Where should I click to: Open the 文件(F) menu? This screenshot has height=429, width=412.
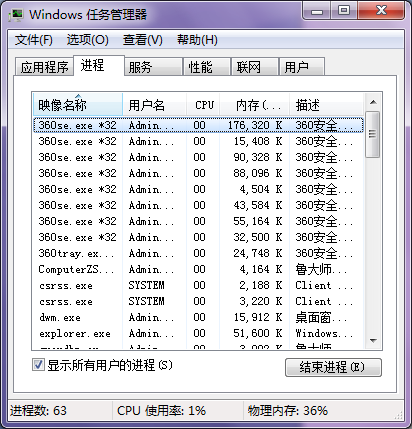point(34,40)
